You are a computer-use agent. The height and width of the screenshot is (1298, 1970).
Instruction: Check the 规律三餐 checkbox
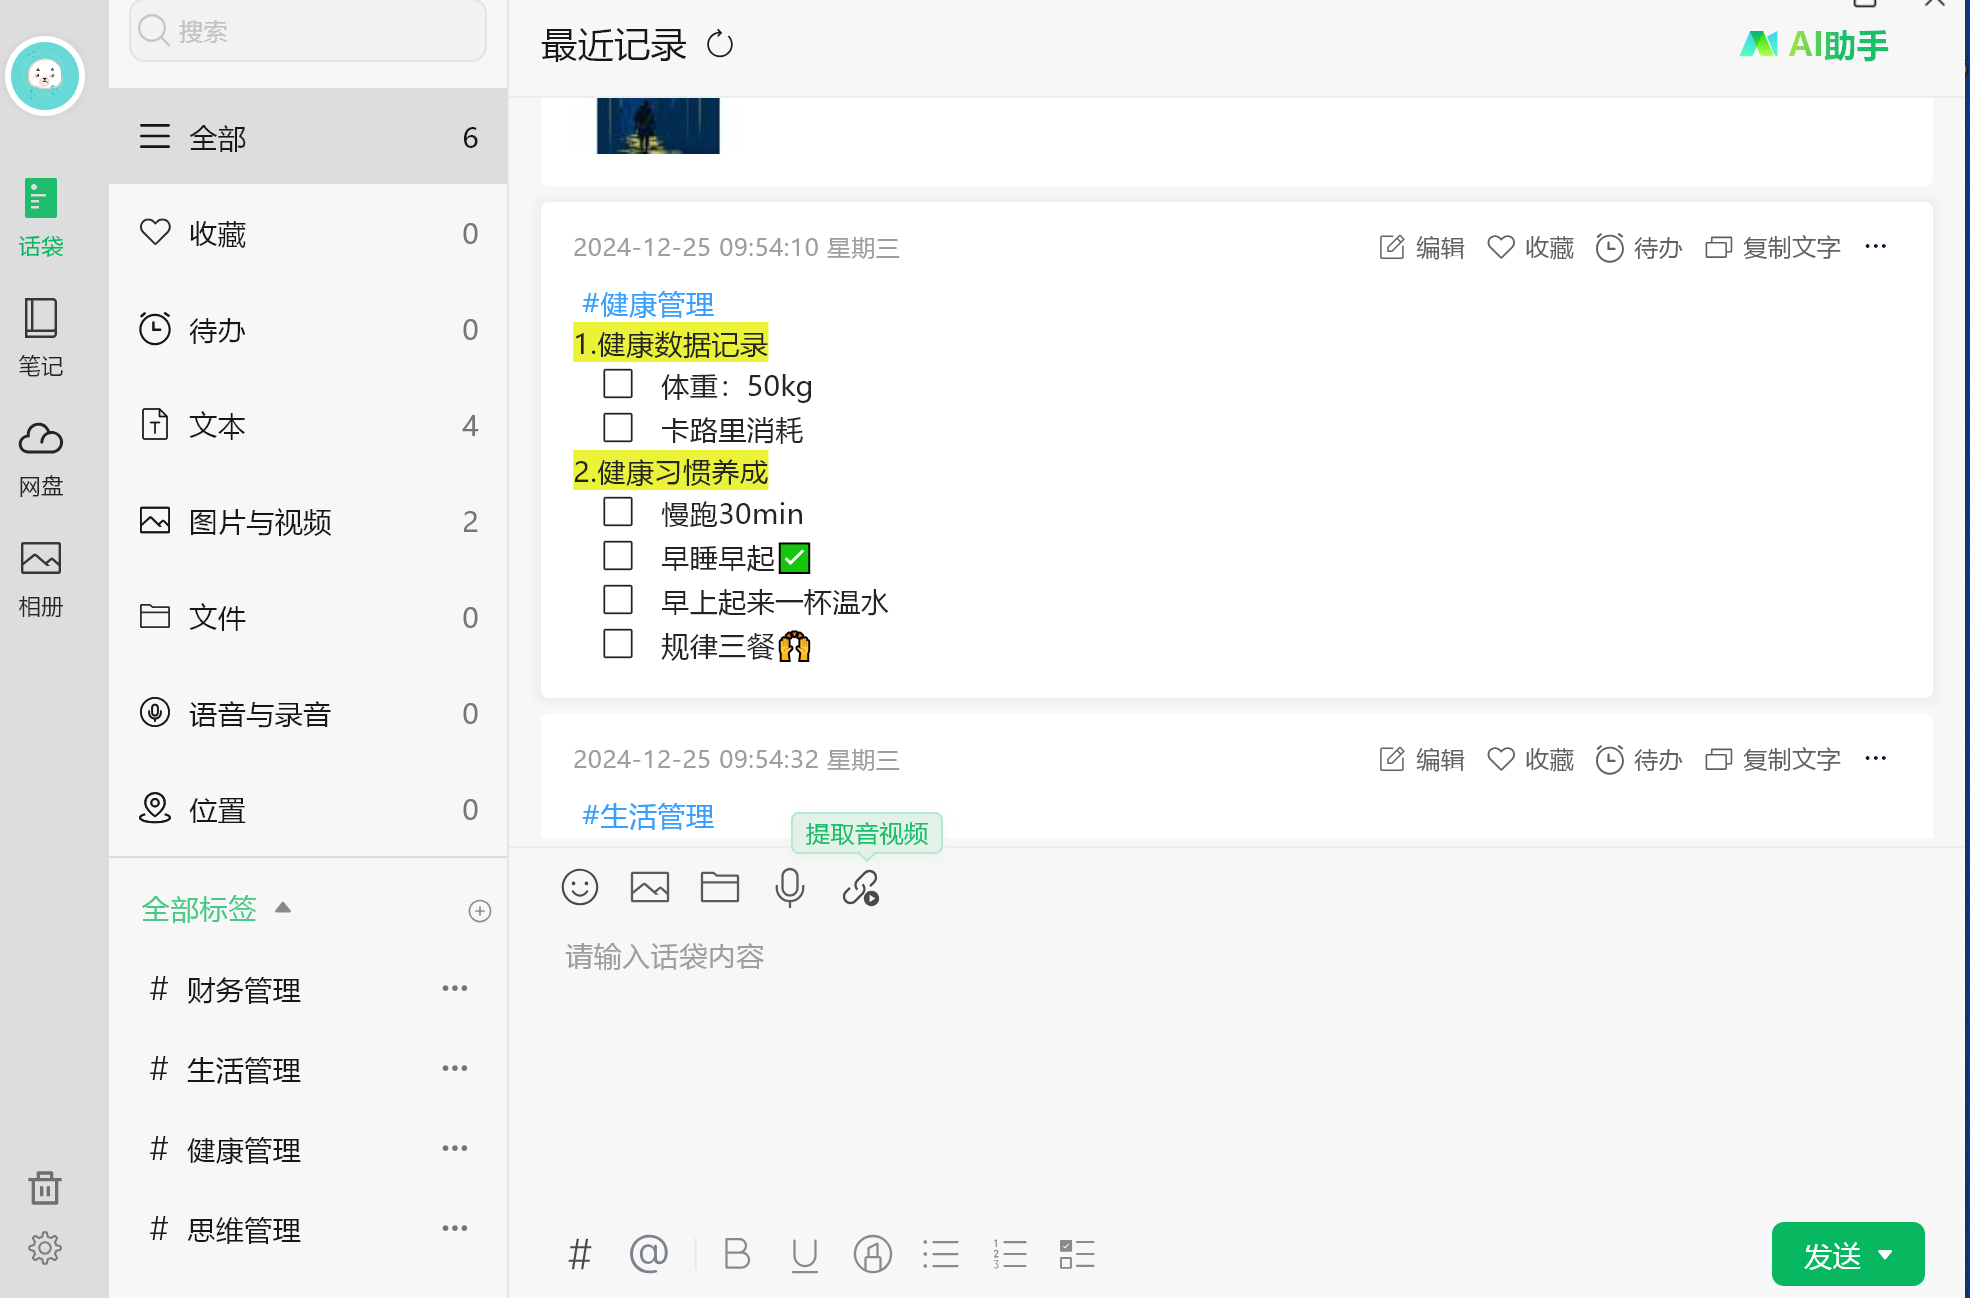(x=618, y=644)
